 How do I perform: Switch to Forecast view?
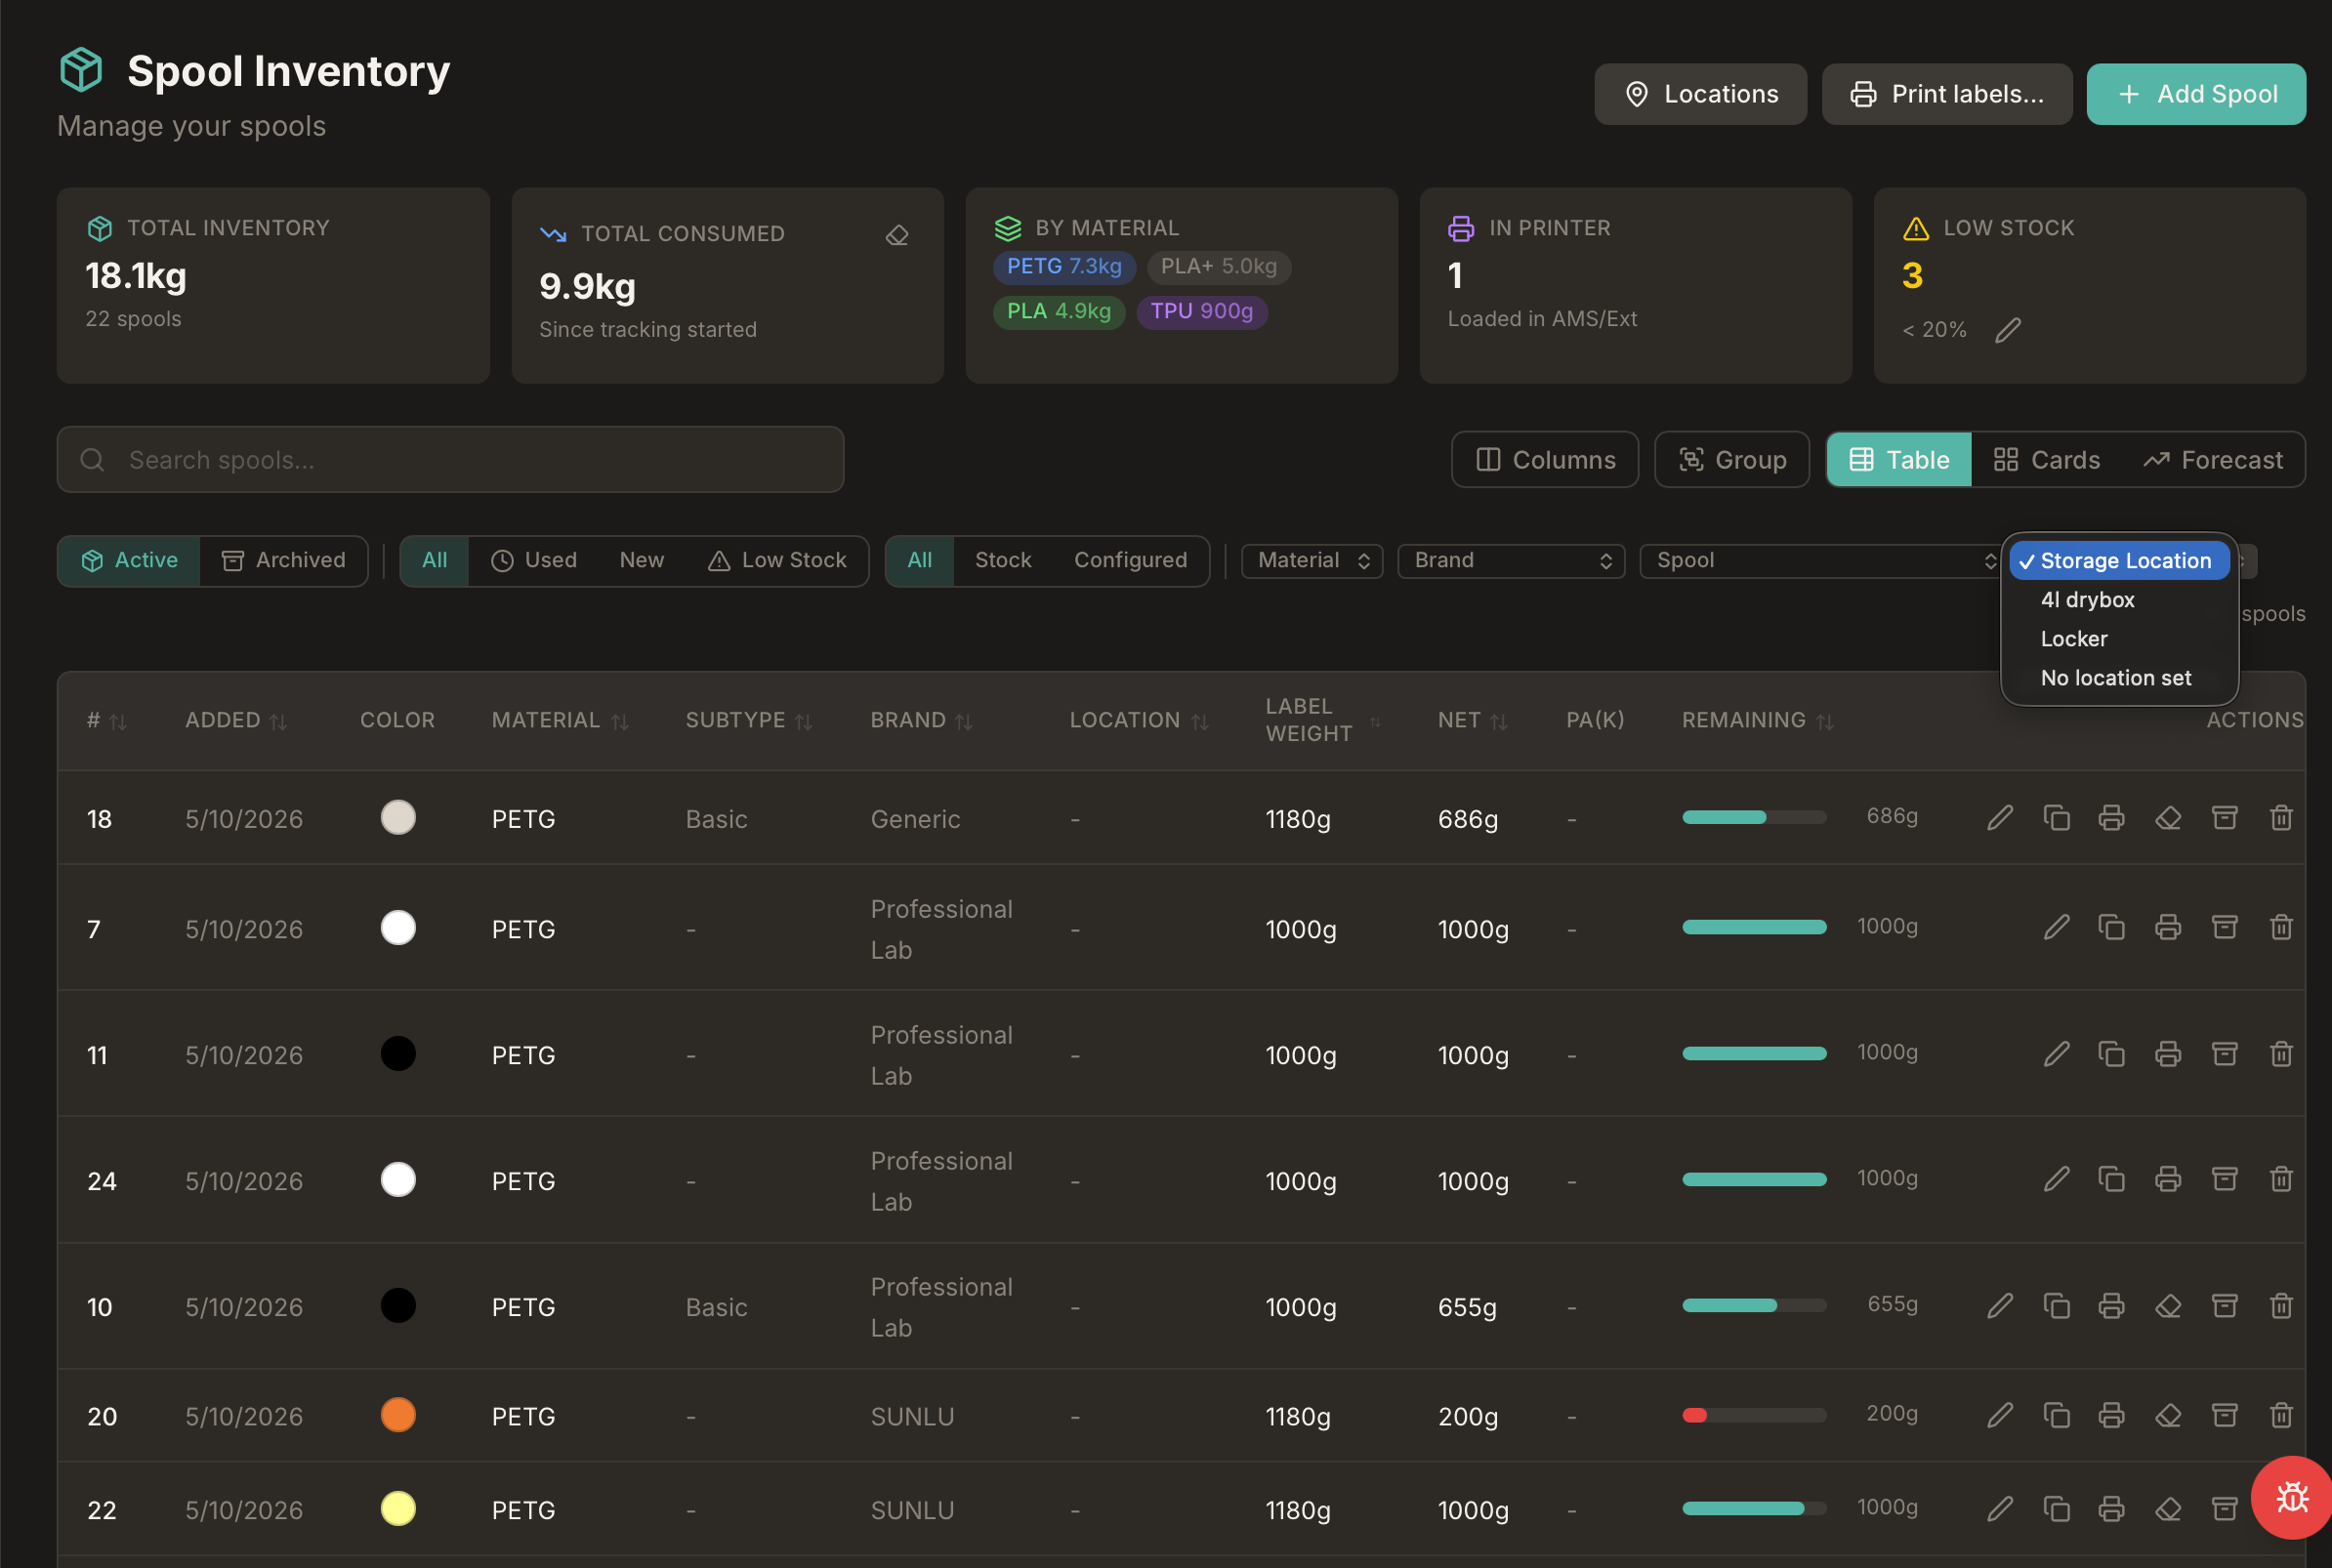tap(2213, 460)
